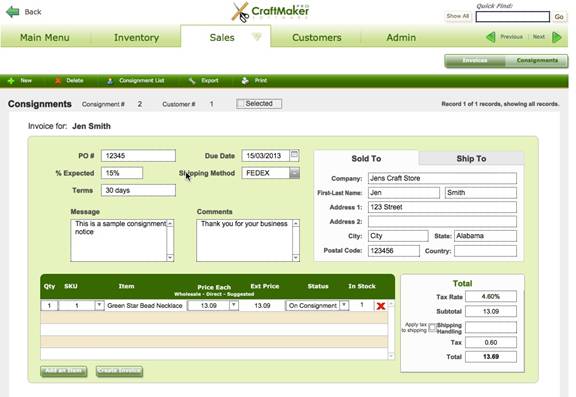Remove the Green Star Bead Necklace line item
Viewport: 576px width, 397px height.
(x=381, y=306)
